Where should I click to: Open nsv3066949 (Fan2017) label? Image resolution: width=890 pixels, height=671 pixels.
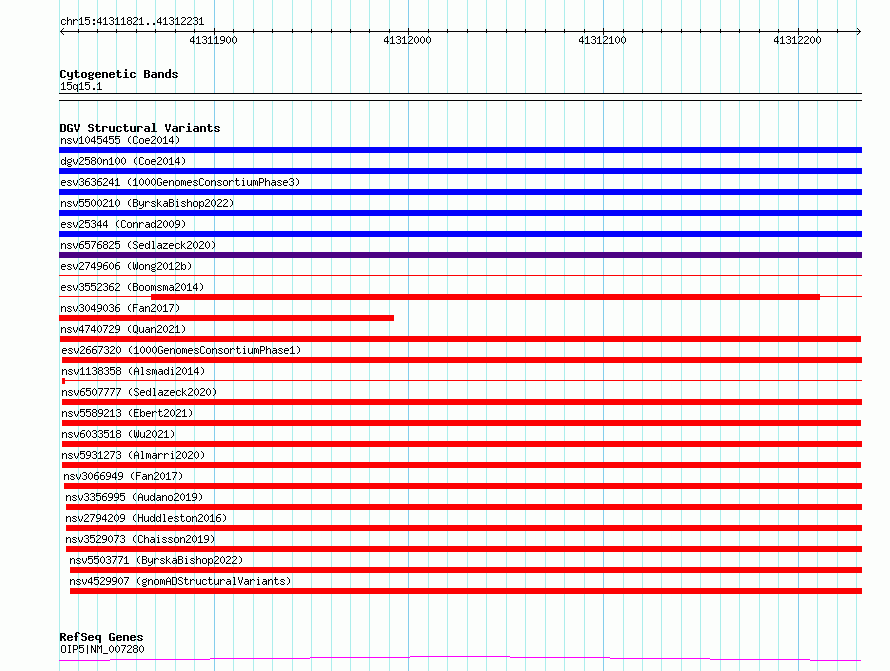click(x=123, y=476)
